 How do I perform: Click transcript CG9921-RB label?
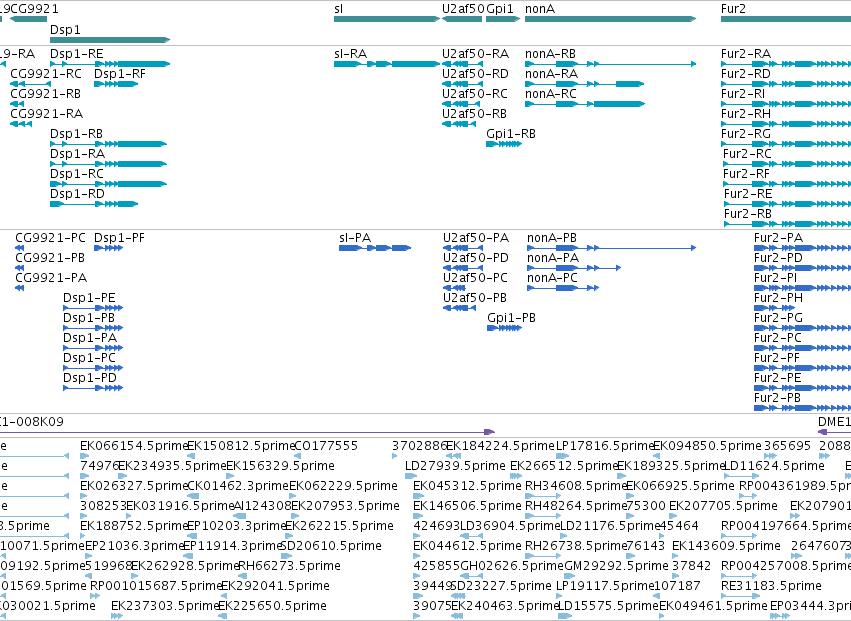(46, 94)
